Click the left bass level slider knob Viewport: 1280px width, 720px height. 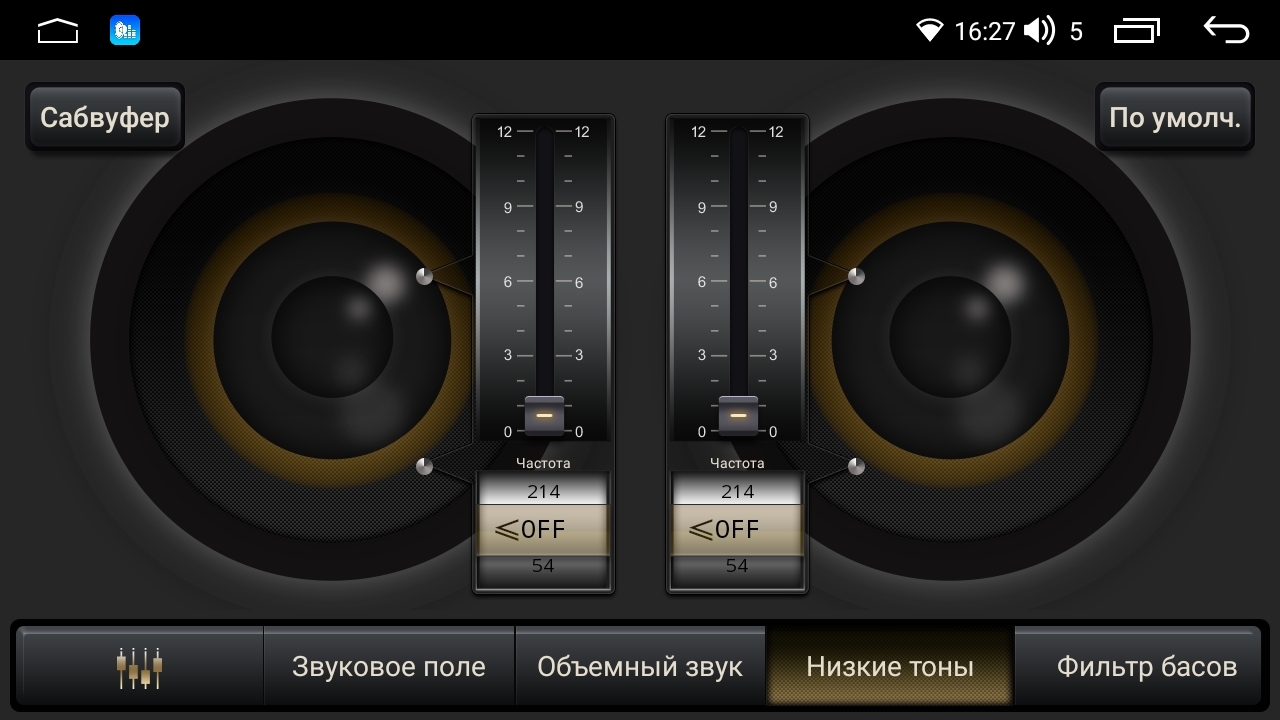tap(544, 415)
